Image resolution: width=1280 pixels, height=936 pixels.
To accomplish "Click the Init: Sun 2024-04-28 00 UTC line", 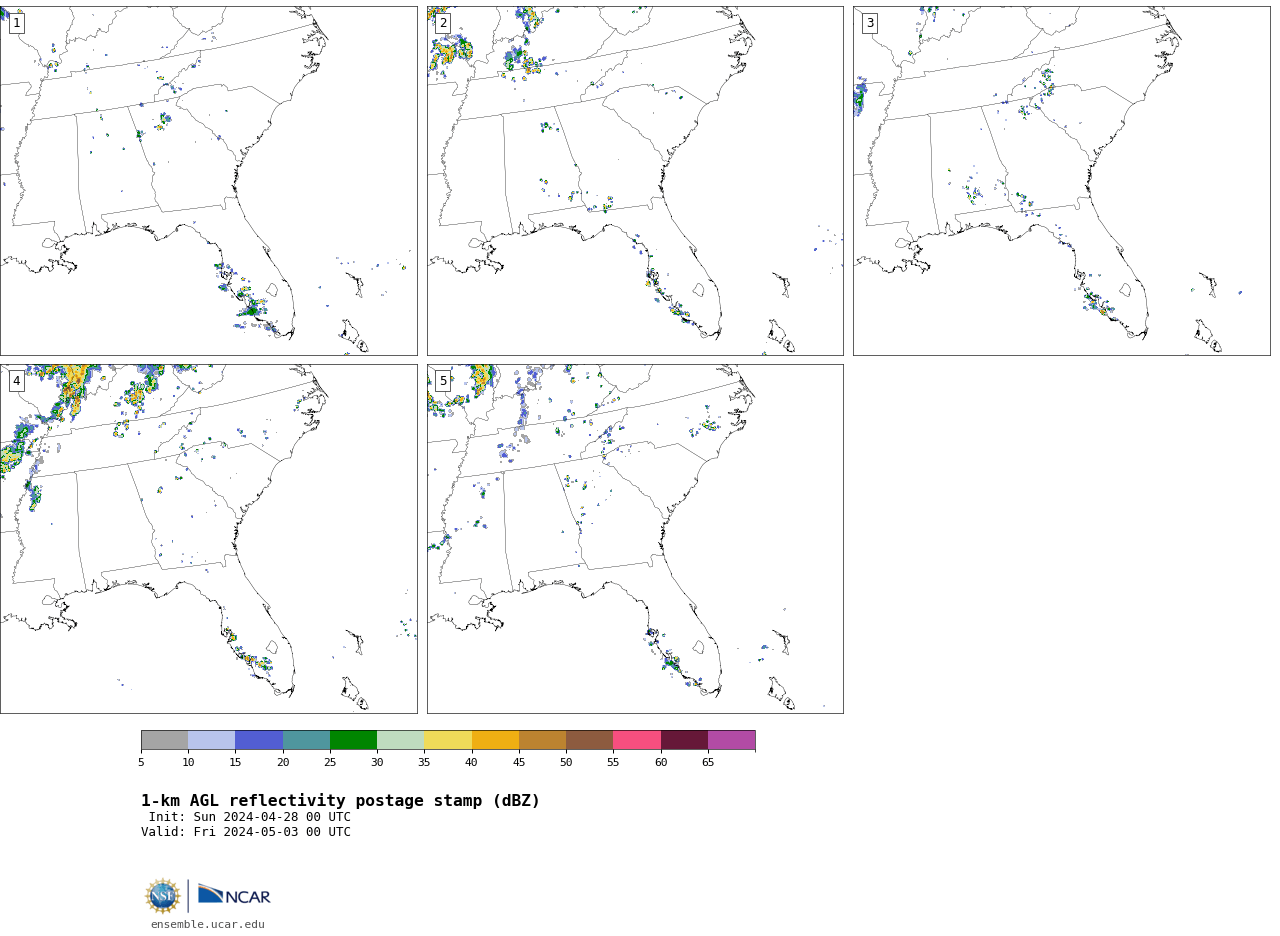I will point(250,817).
